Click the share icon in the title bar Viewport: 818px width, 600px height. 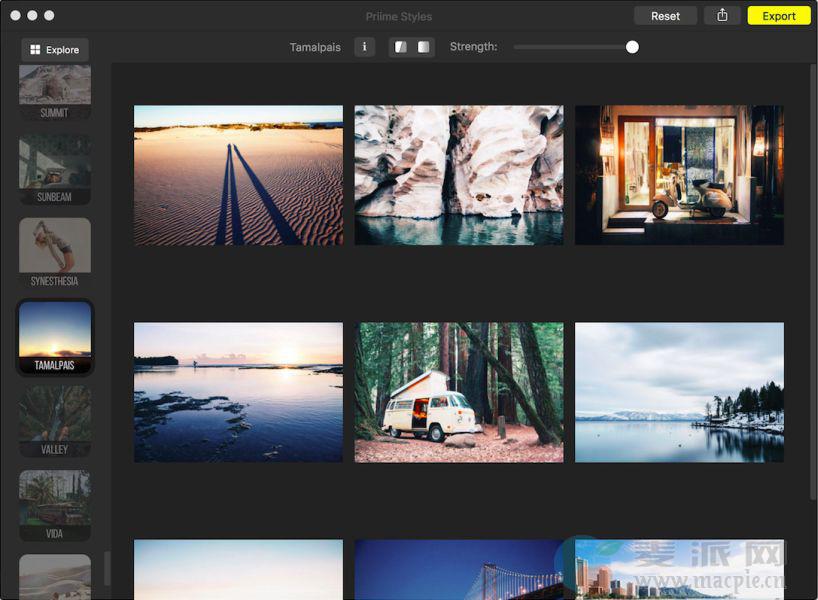[x=722, y=16]
